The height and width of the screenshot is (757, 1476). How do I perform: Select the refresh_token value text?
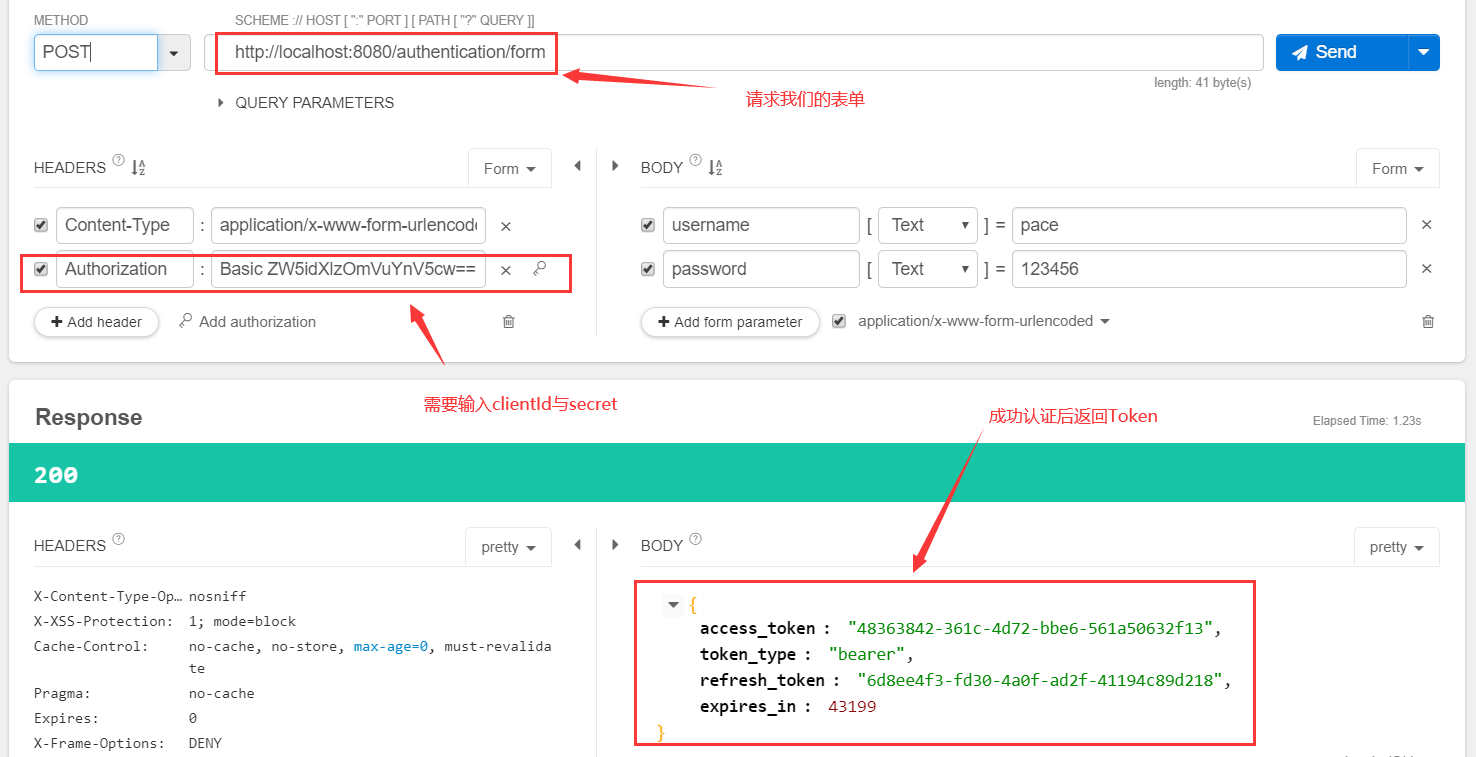(x=1041, y=680)
